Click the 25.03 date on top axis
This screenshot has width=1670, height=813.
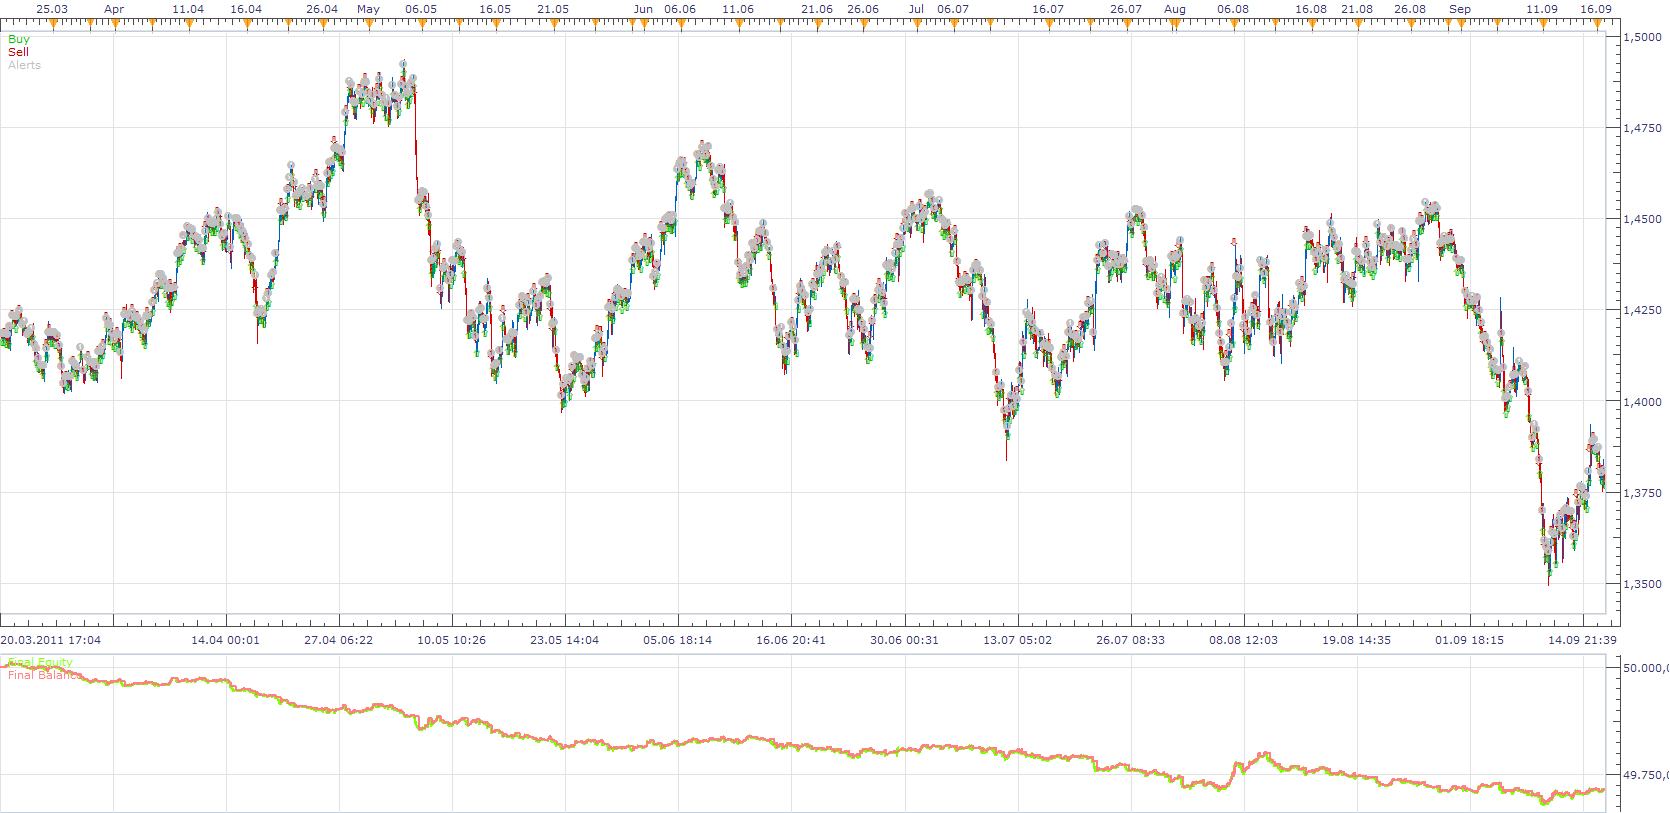[x=52, y=9]
